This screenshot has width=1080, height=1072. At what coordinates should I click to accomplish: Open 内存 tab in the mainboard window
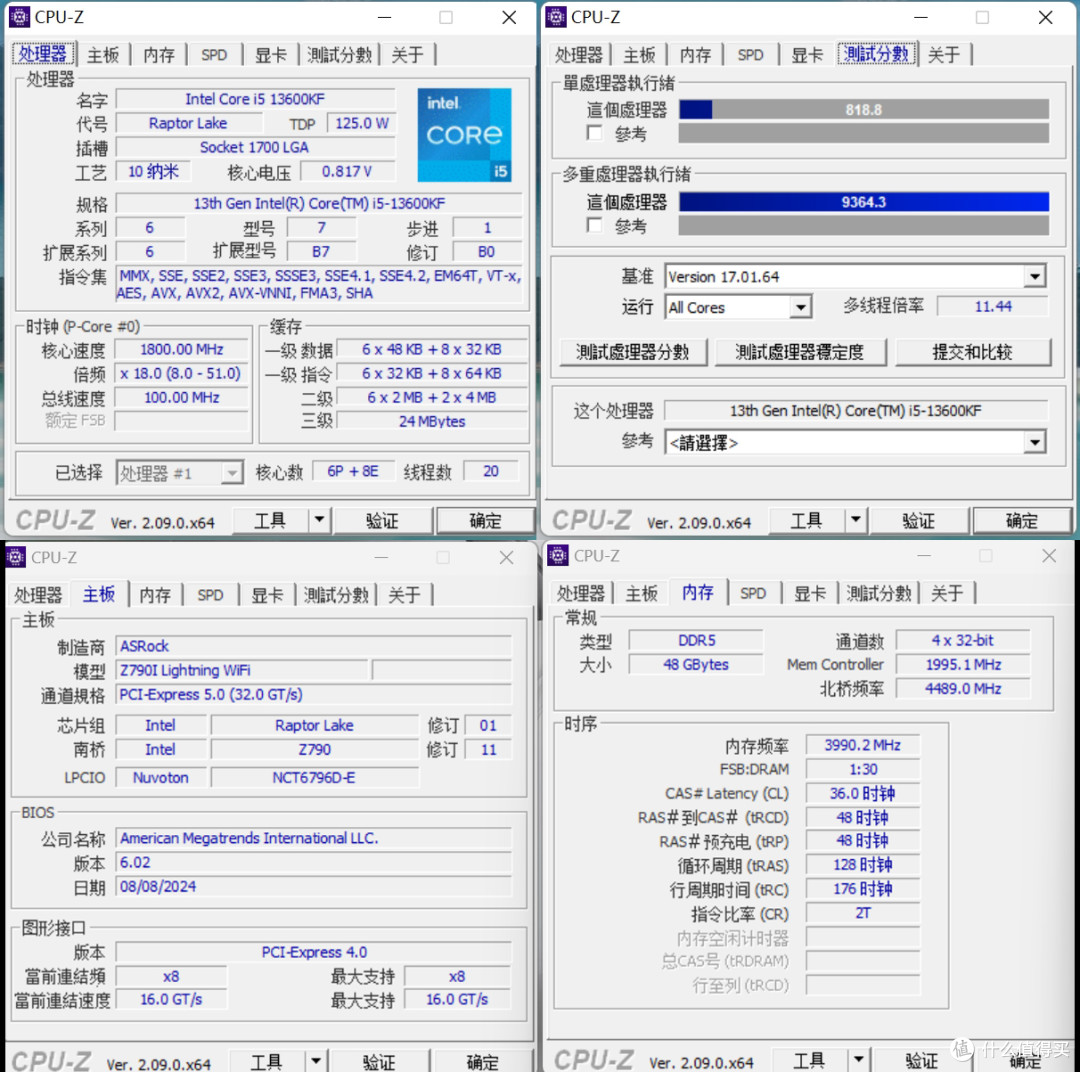pos(155,595)
